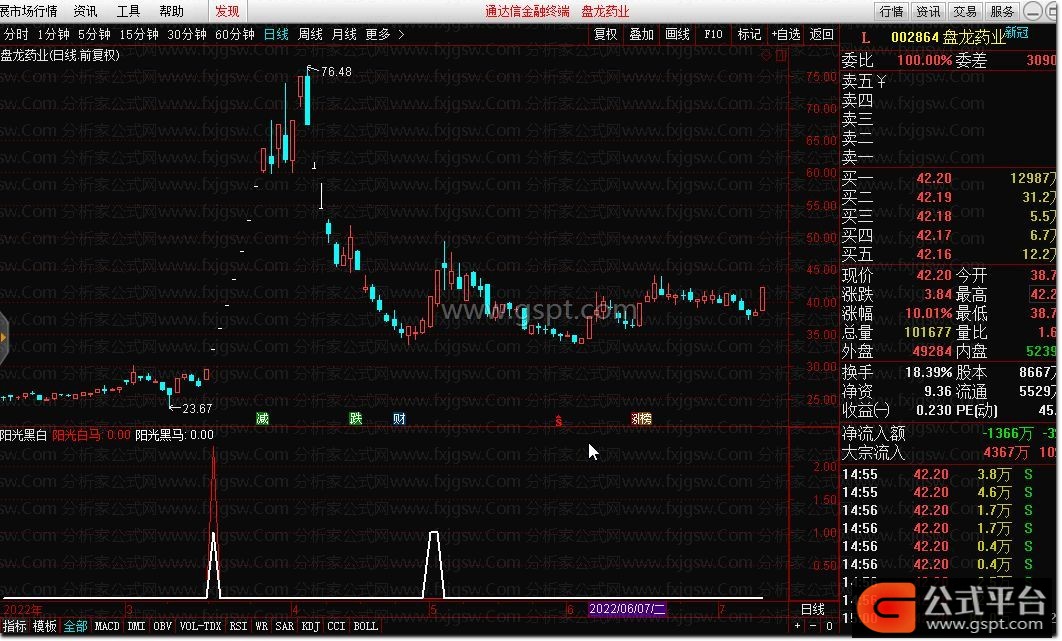Viewport: 1062px width, 641px height.
Task: Select the 5分钟 period tab
Action: tap(94, 34)
